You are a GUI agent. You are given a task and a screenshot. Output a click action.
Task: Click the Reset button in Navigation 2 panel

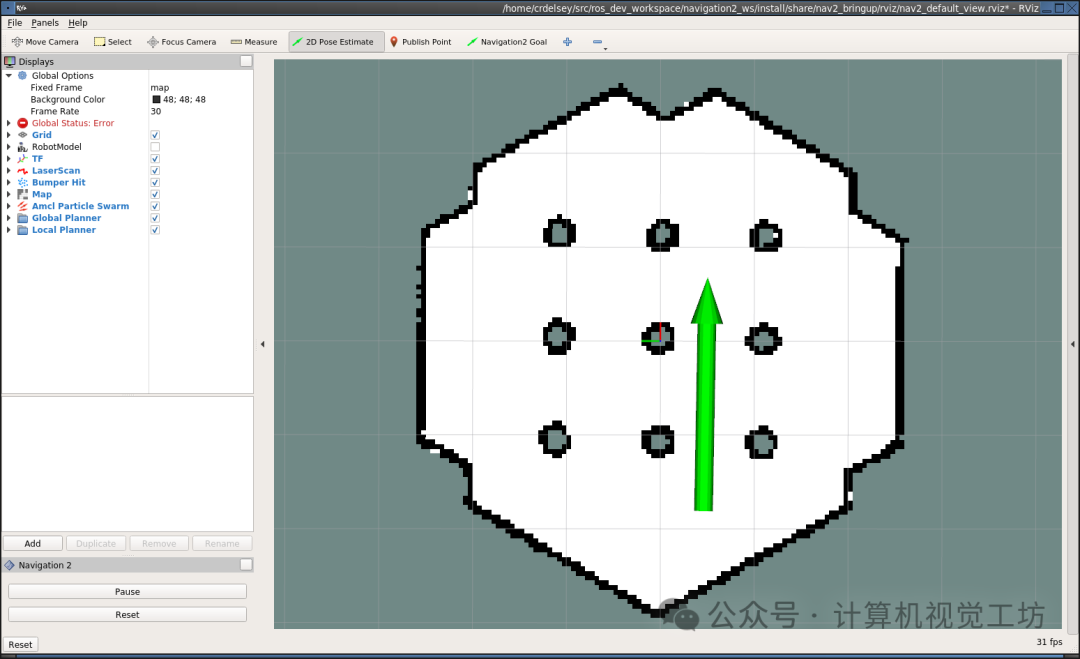click(127, 614)
